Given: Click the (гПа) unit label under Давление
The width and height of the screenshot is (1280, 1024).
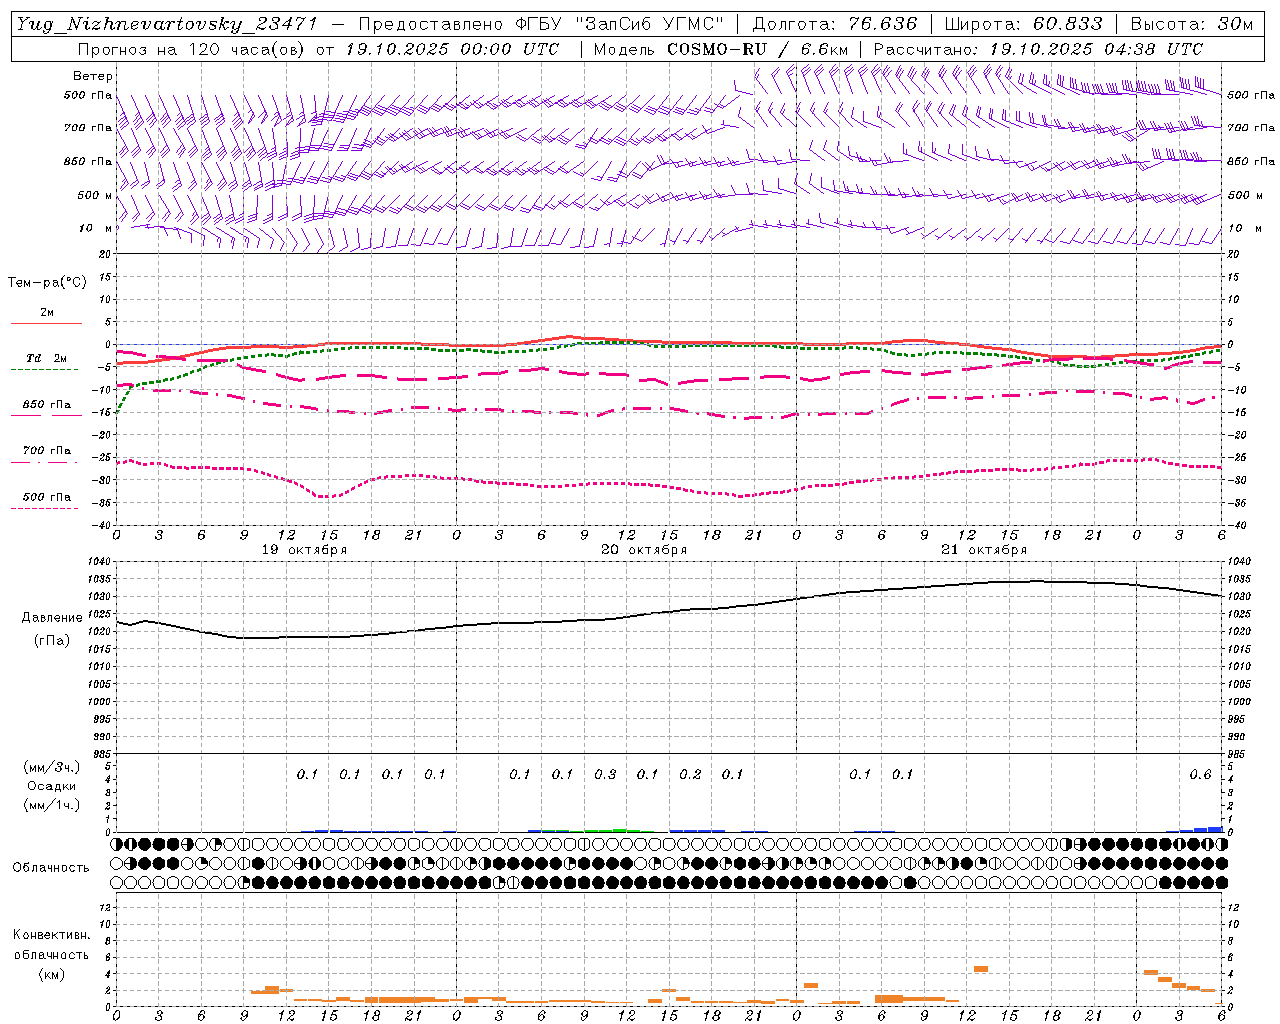Looking at the screenshot, I should click(50, 640).
